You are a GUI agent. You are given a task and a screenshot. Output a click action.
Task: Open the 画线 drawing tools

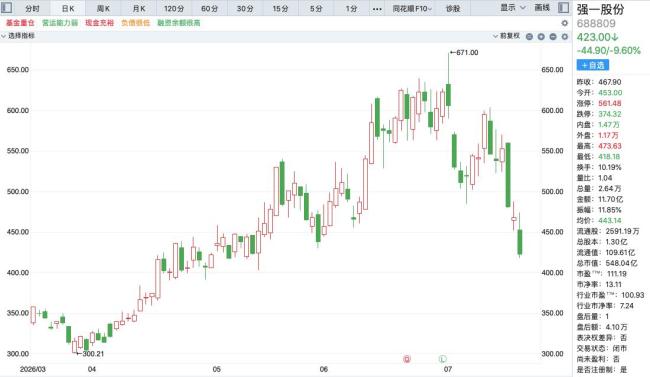[542, 7]
